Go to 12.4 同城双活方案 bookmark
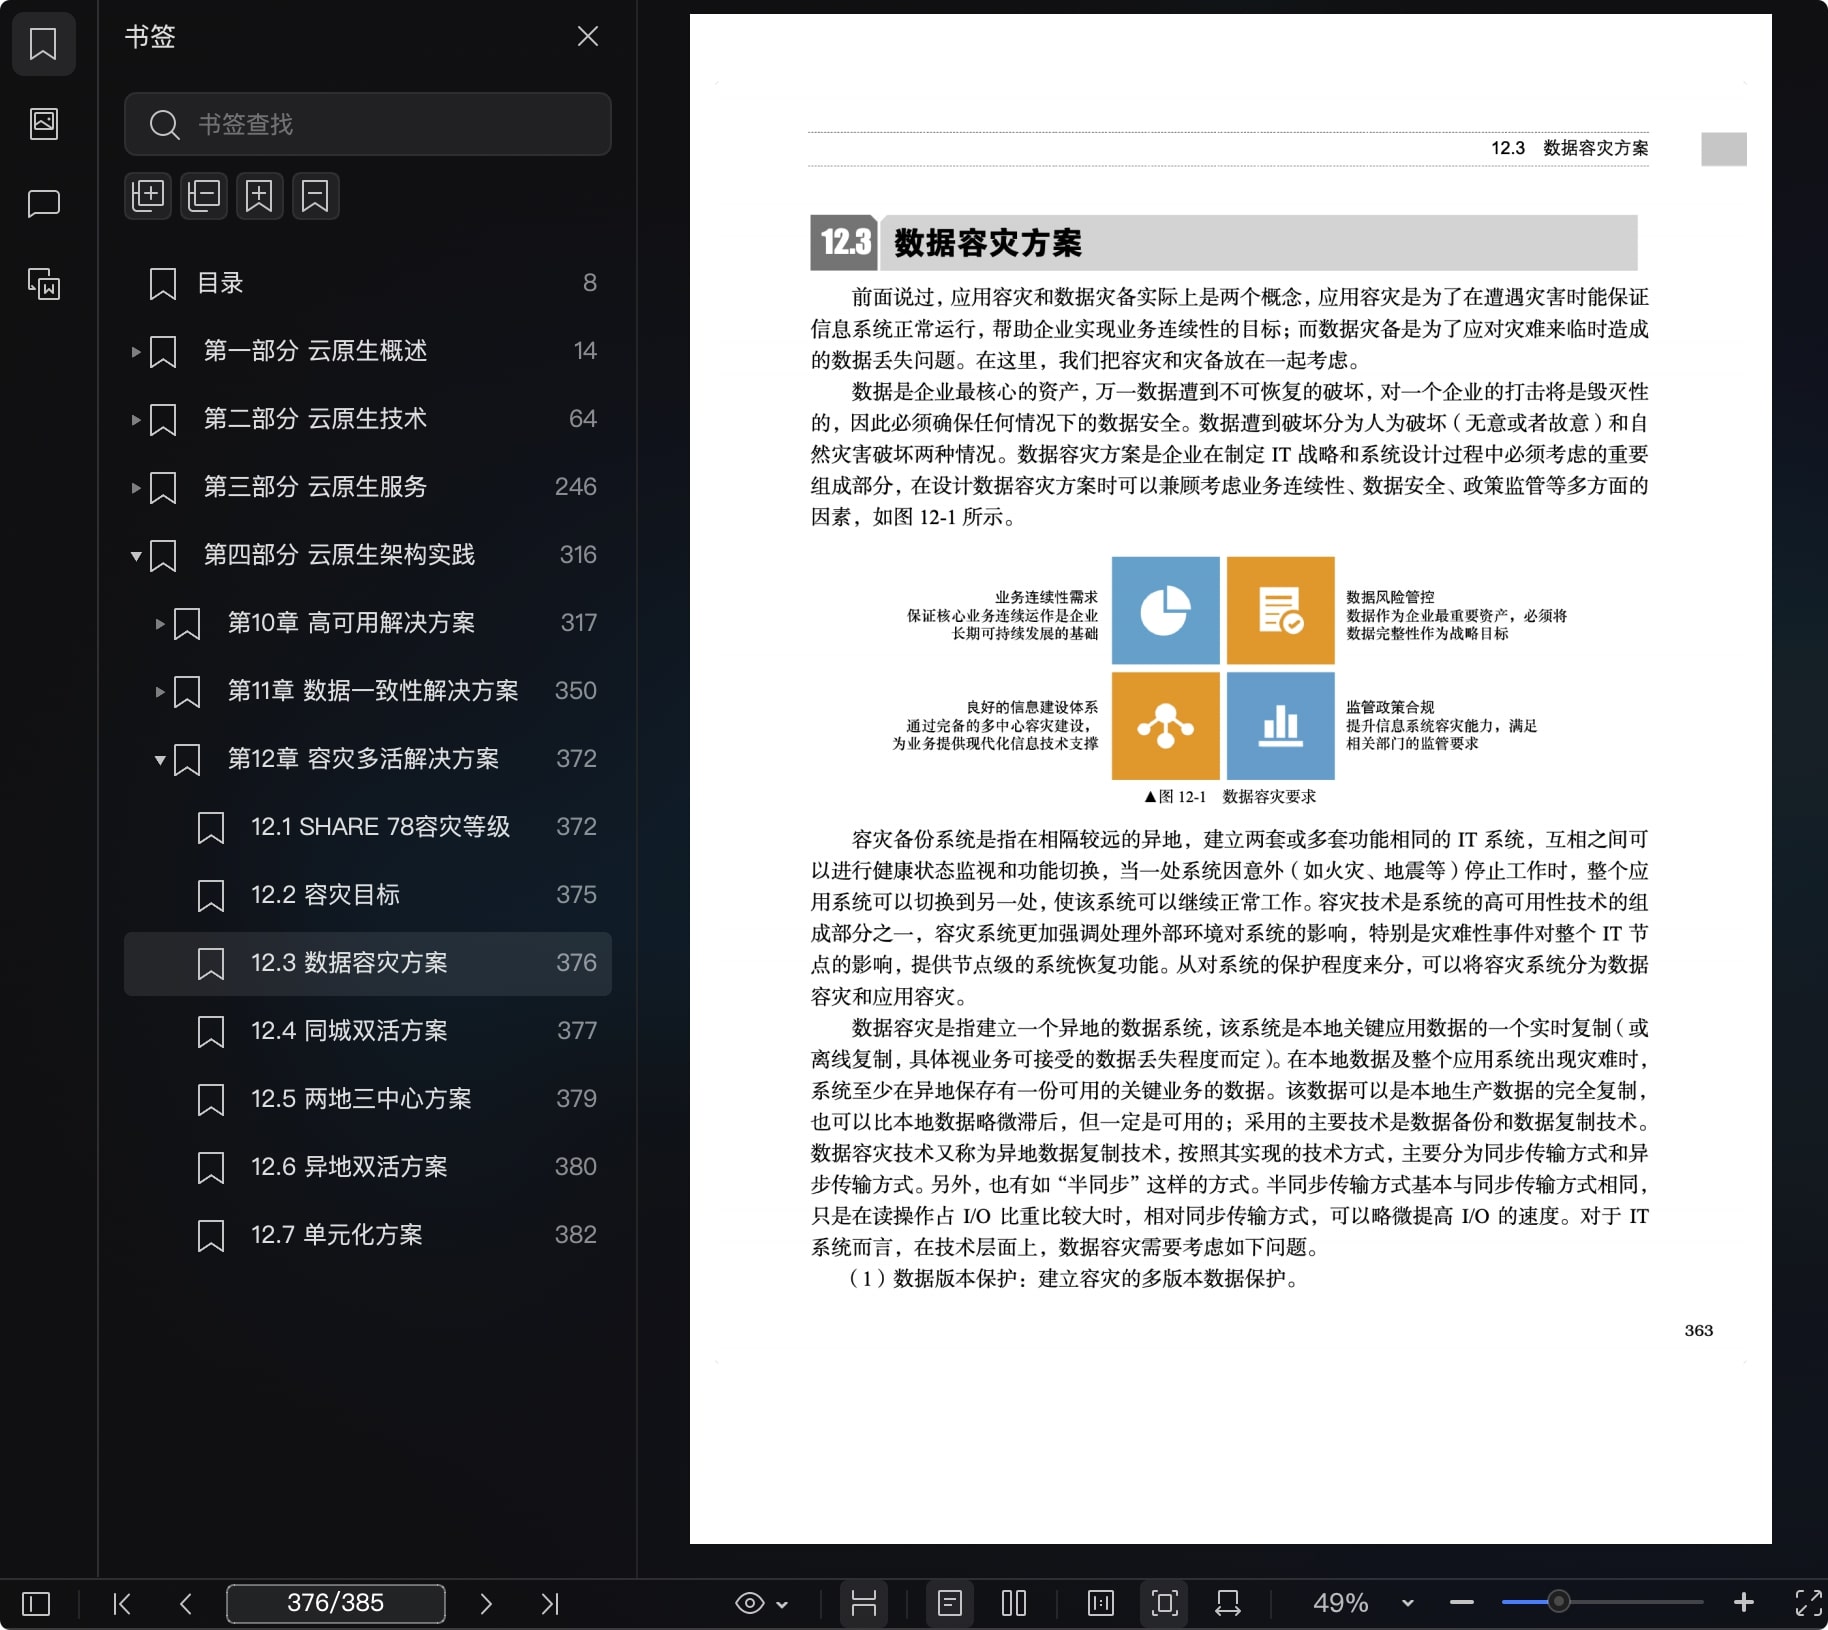The width and height of the screenshot is (1828, 1630). click(368, 1031)
